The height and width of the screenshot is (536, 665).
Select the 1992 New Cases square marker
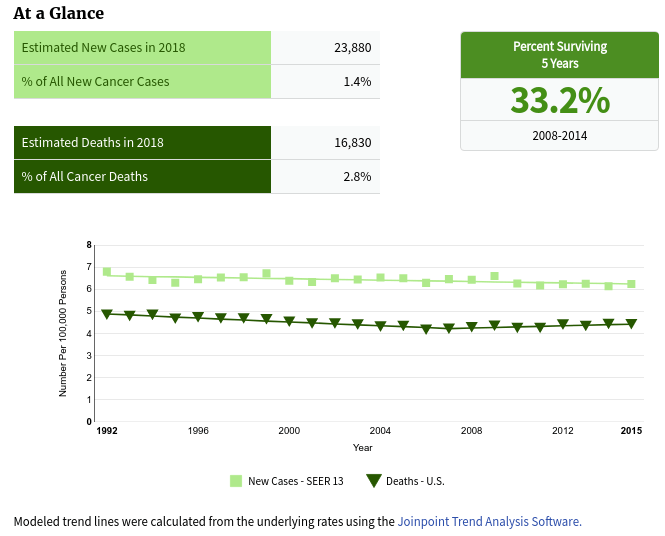pyautogui.click(x=107, y=272)
